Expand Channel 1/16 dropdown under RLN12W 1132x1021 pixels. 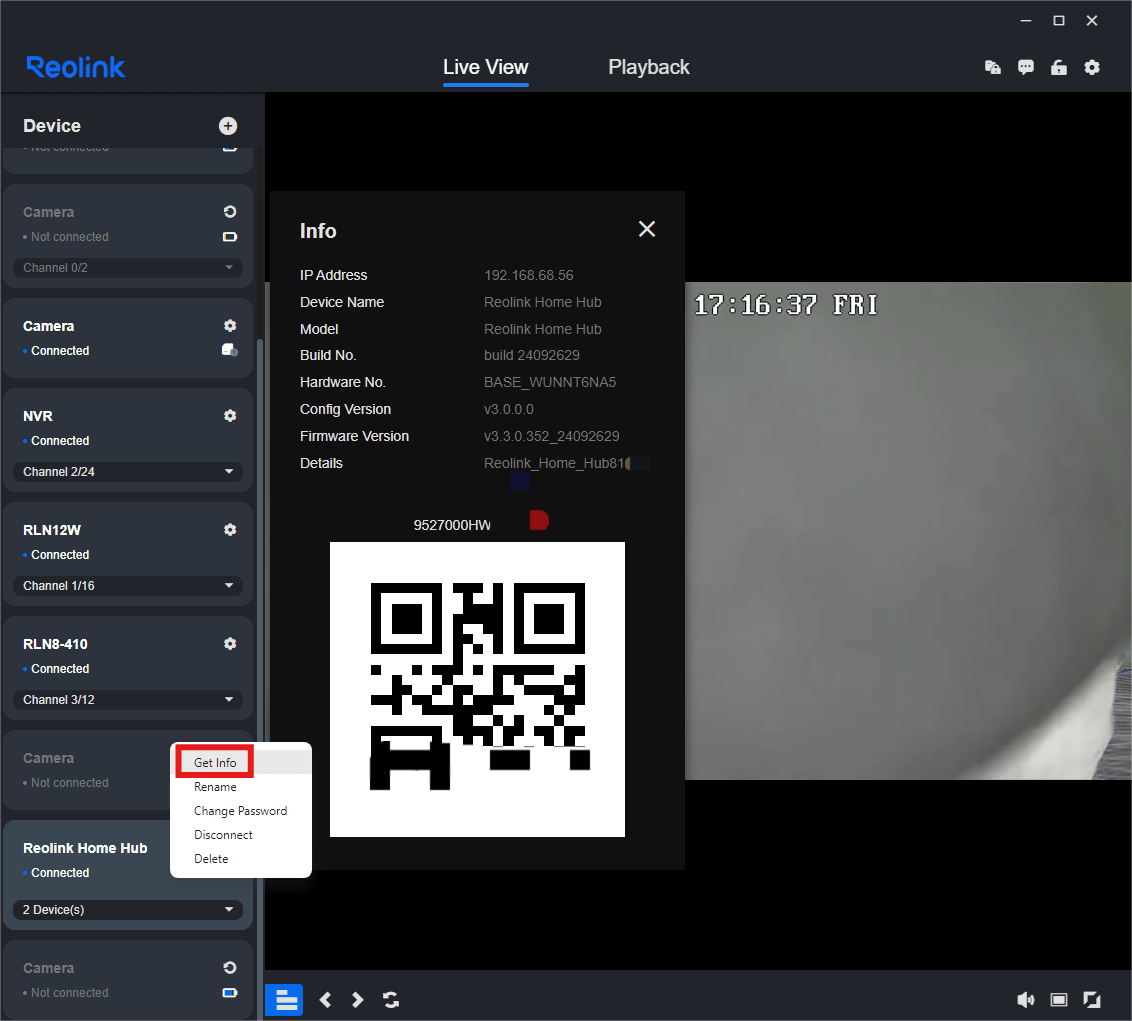pos(128,586)
